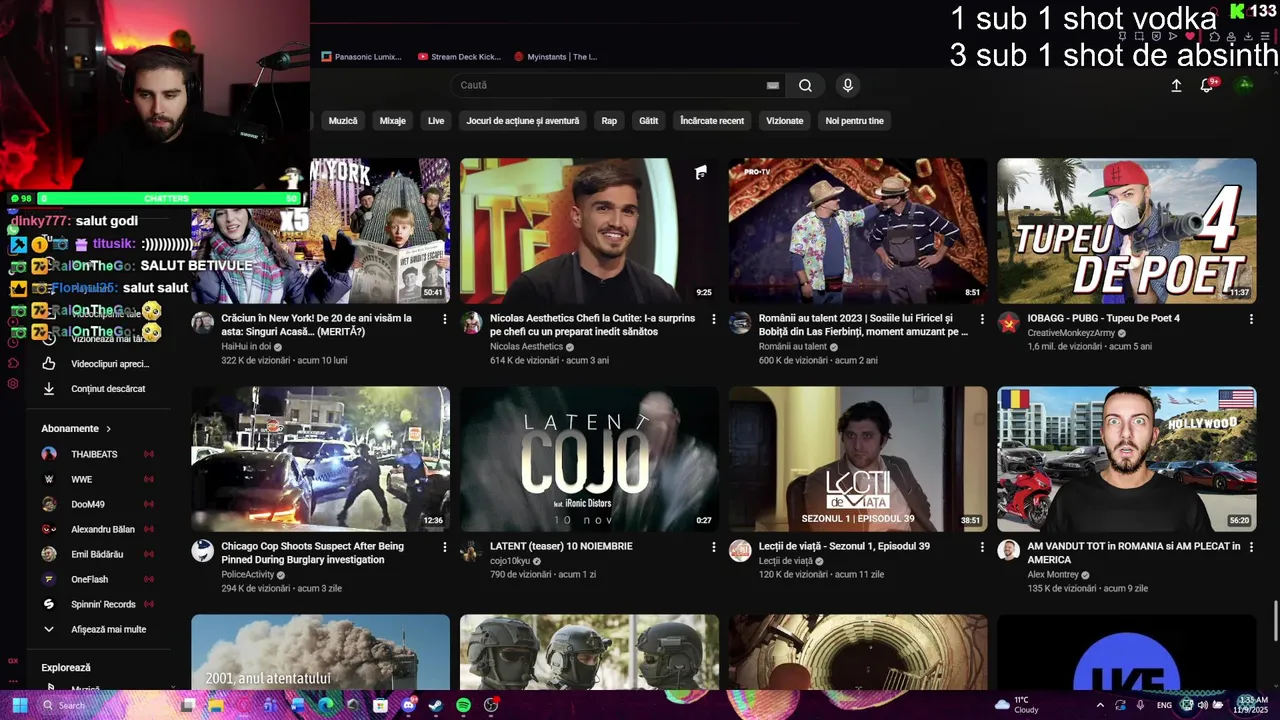Open more options for Nicolas Aesthetics video
The width and height of the screenshot is (1280, 720).
point(714,319)
